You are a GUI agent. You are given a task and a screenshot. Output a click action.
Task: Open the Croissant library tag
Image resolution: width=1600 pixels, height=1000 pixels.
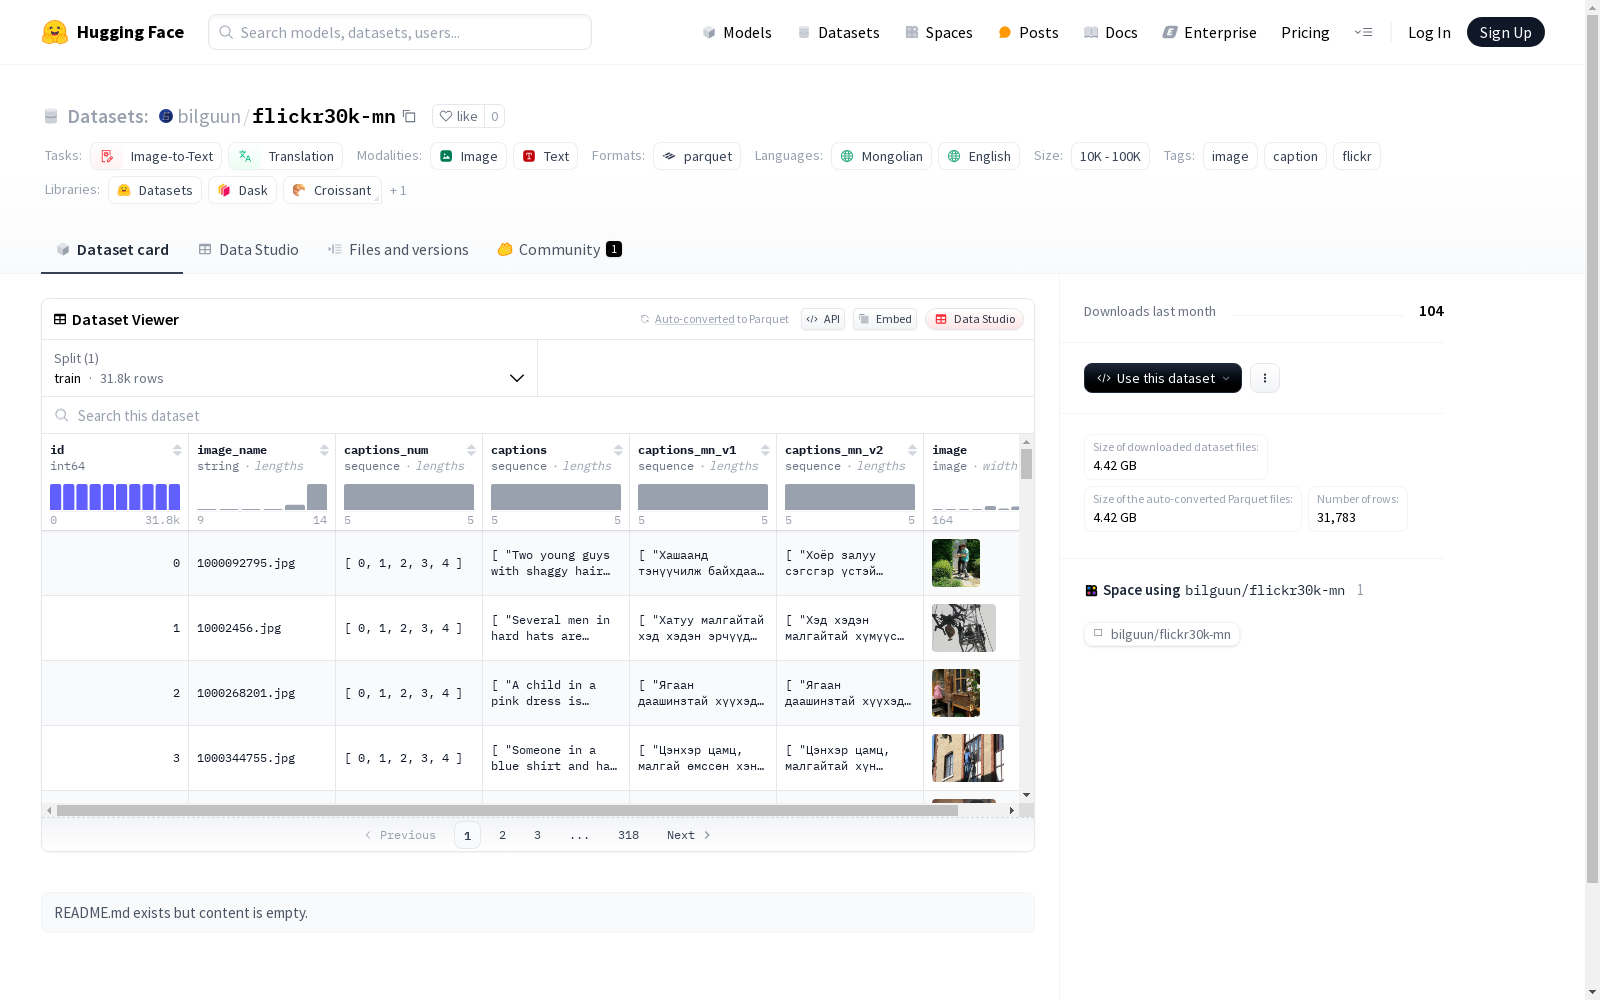tap(332, 190)
